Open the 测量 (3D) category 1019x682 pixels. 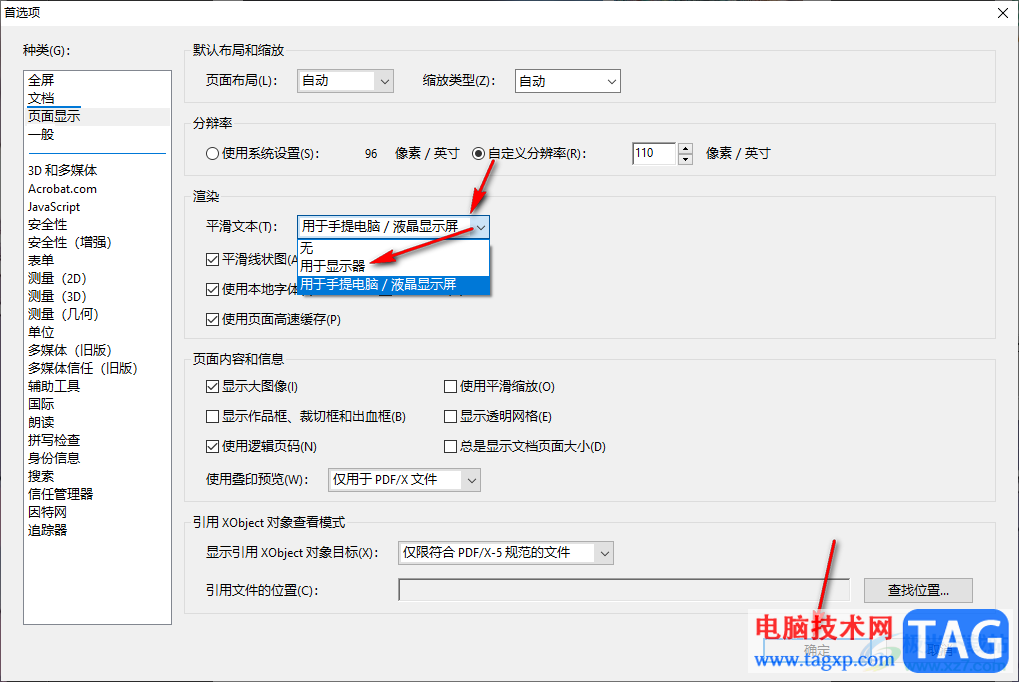coord(57,296)
